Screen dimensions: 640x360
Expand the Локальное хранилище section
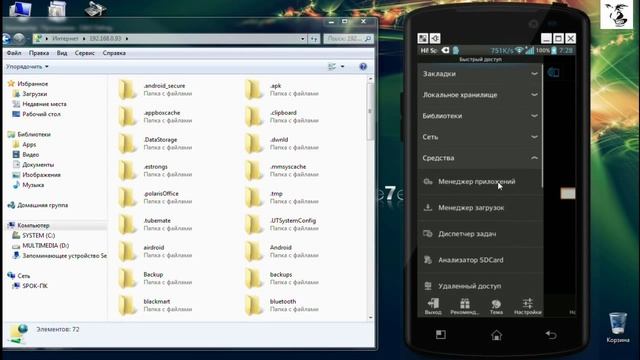(x=480, y=95)
